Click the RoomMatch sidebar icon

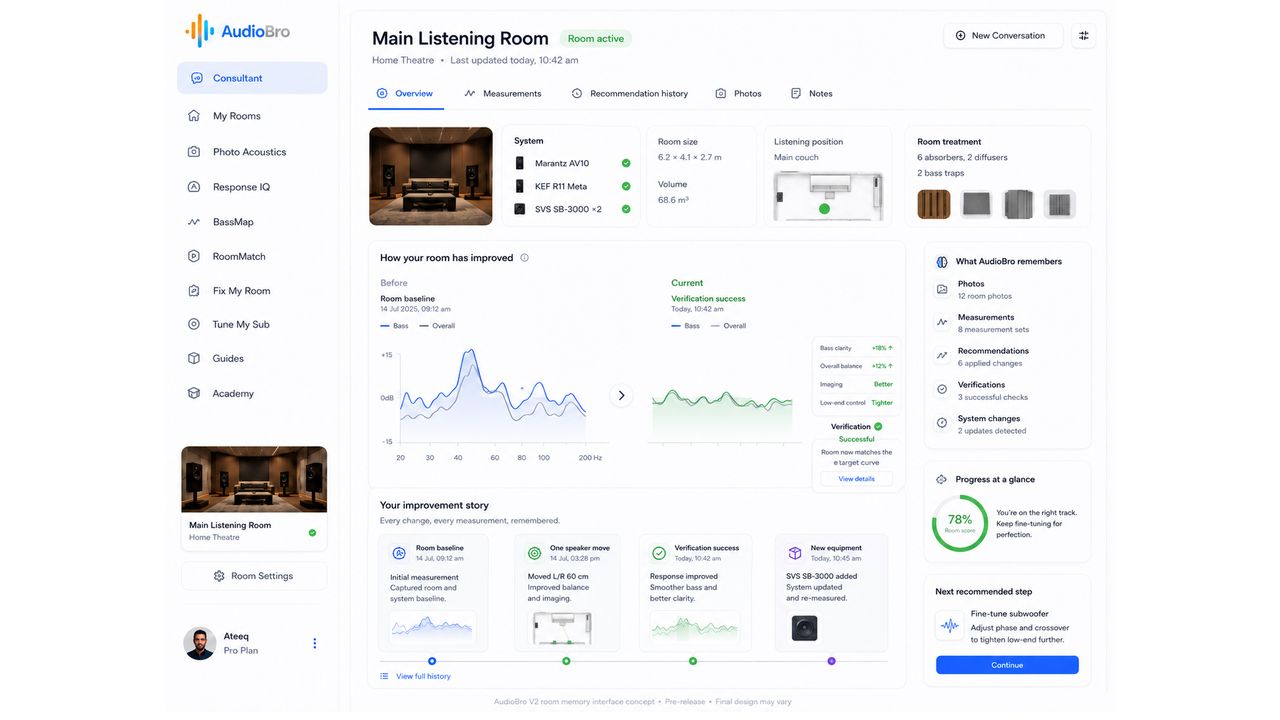pyautogui.click(x=194, y=256)
